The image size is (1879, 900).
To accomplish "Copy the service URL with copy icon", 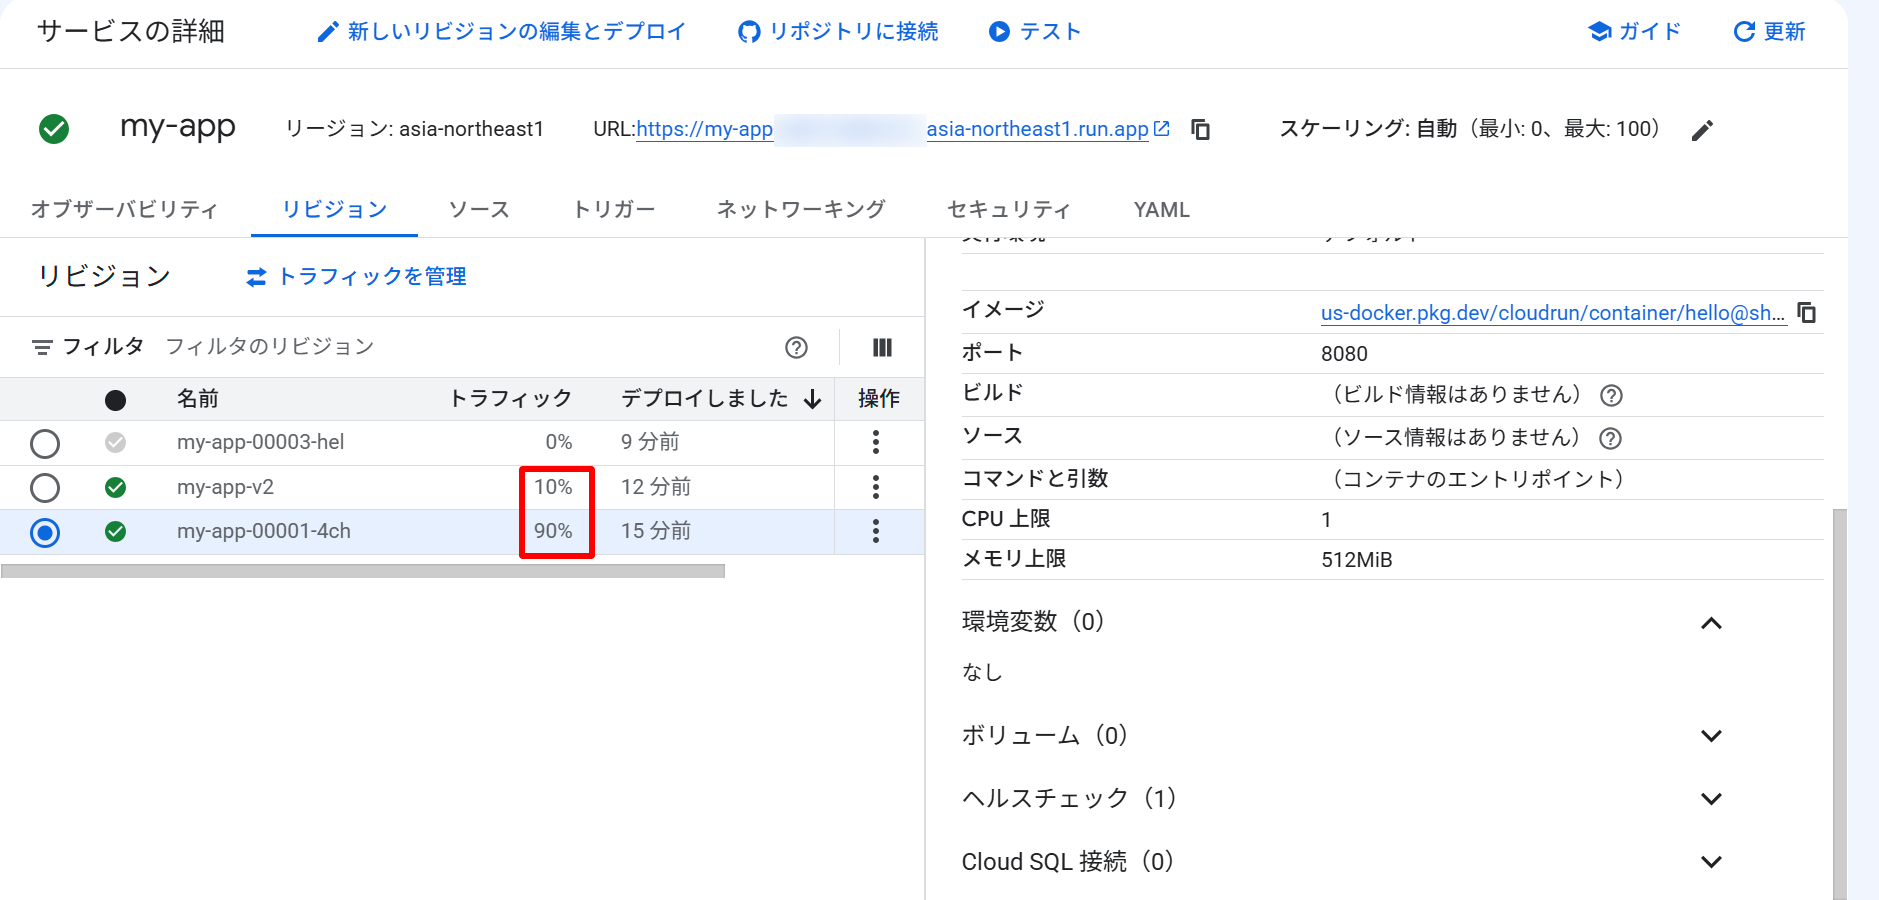I will click(x=1201, y=130).
